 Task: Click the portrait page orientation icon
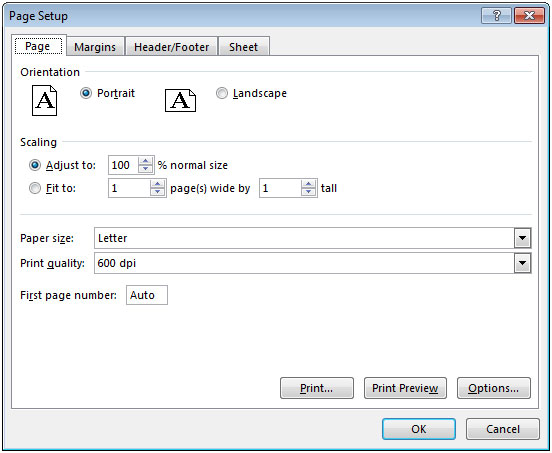point(44,101)
